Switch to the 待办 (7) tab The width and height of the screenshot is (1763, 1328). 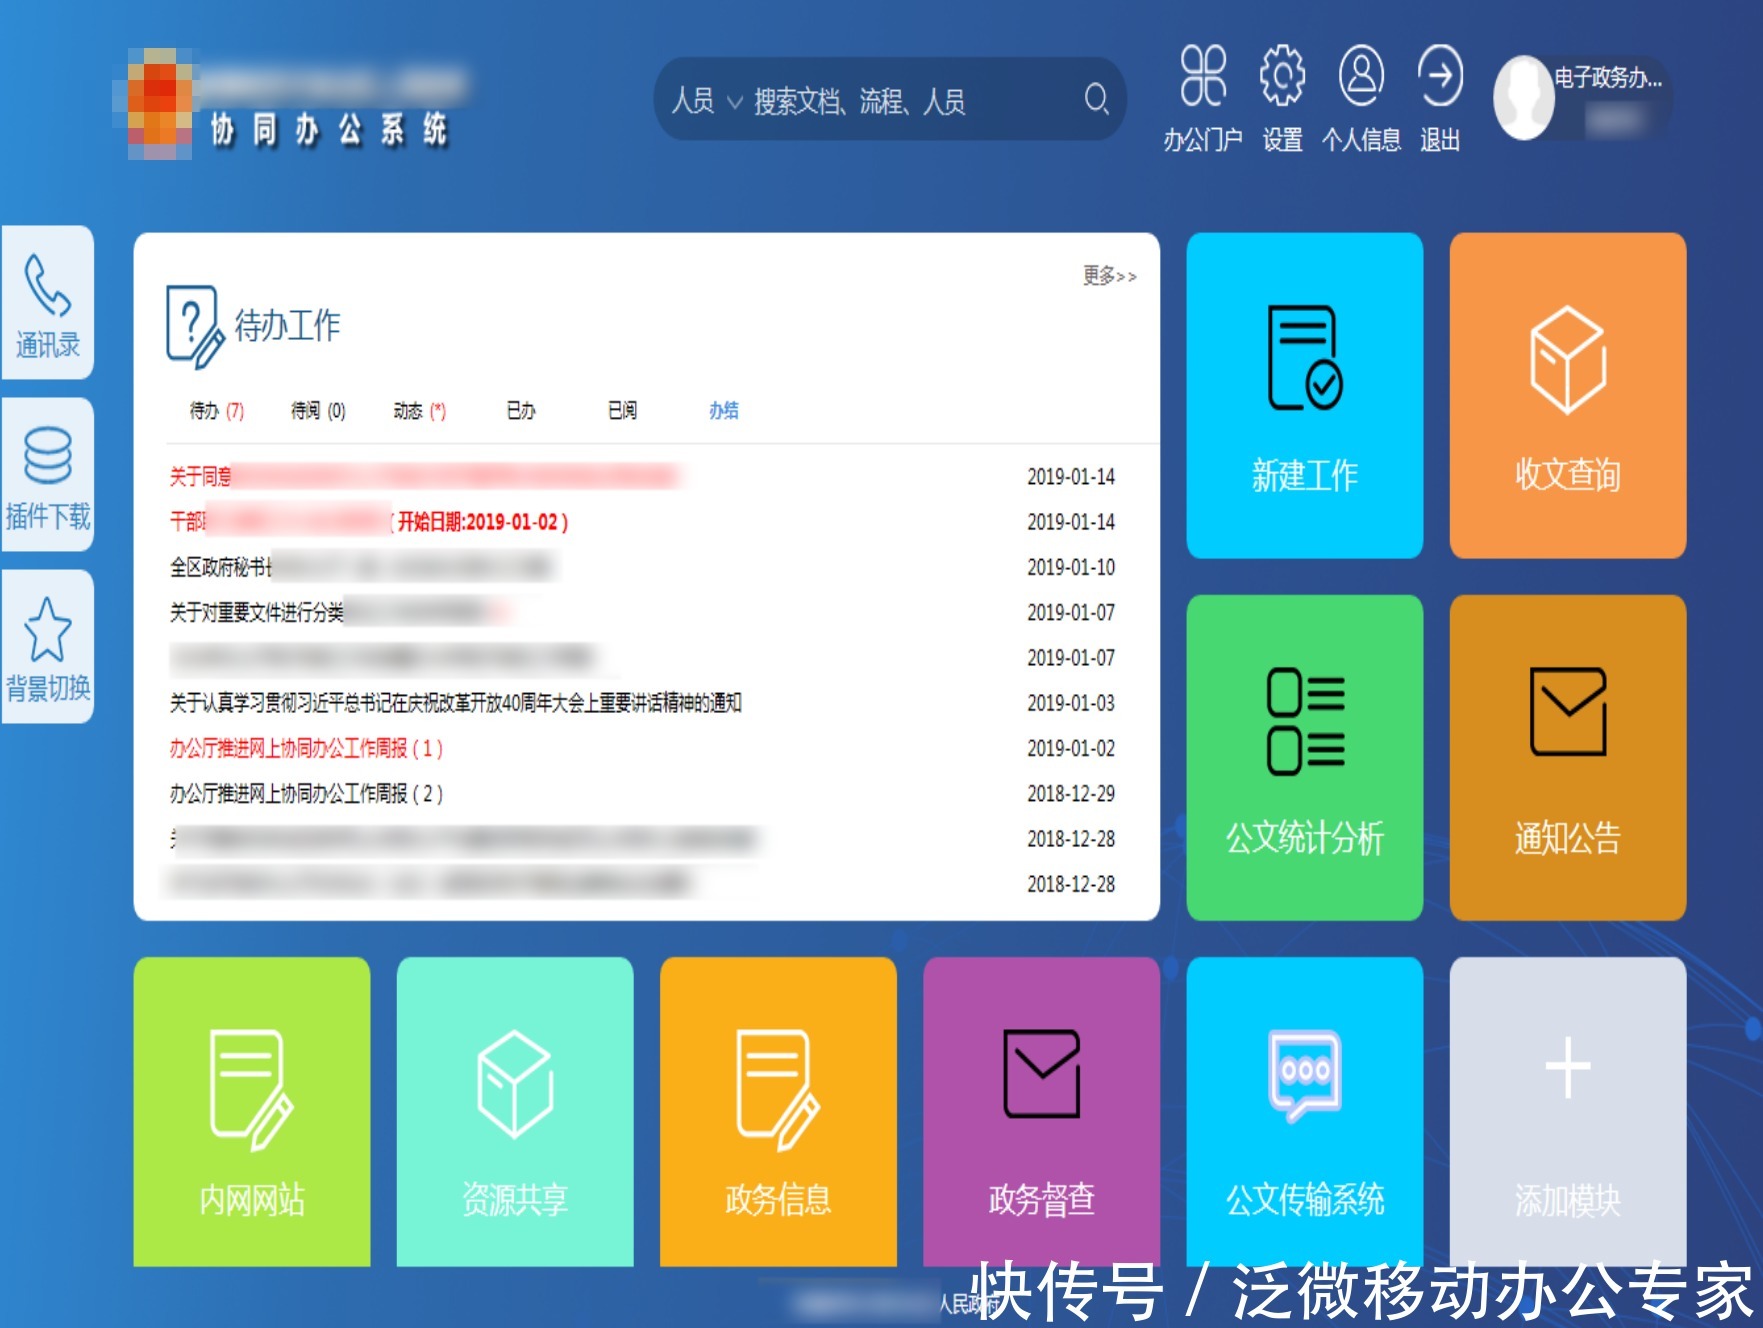pos(217,411)
